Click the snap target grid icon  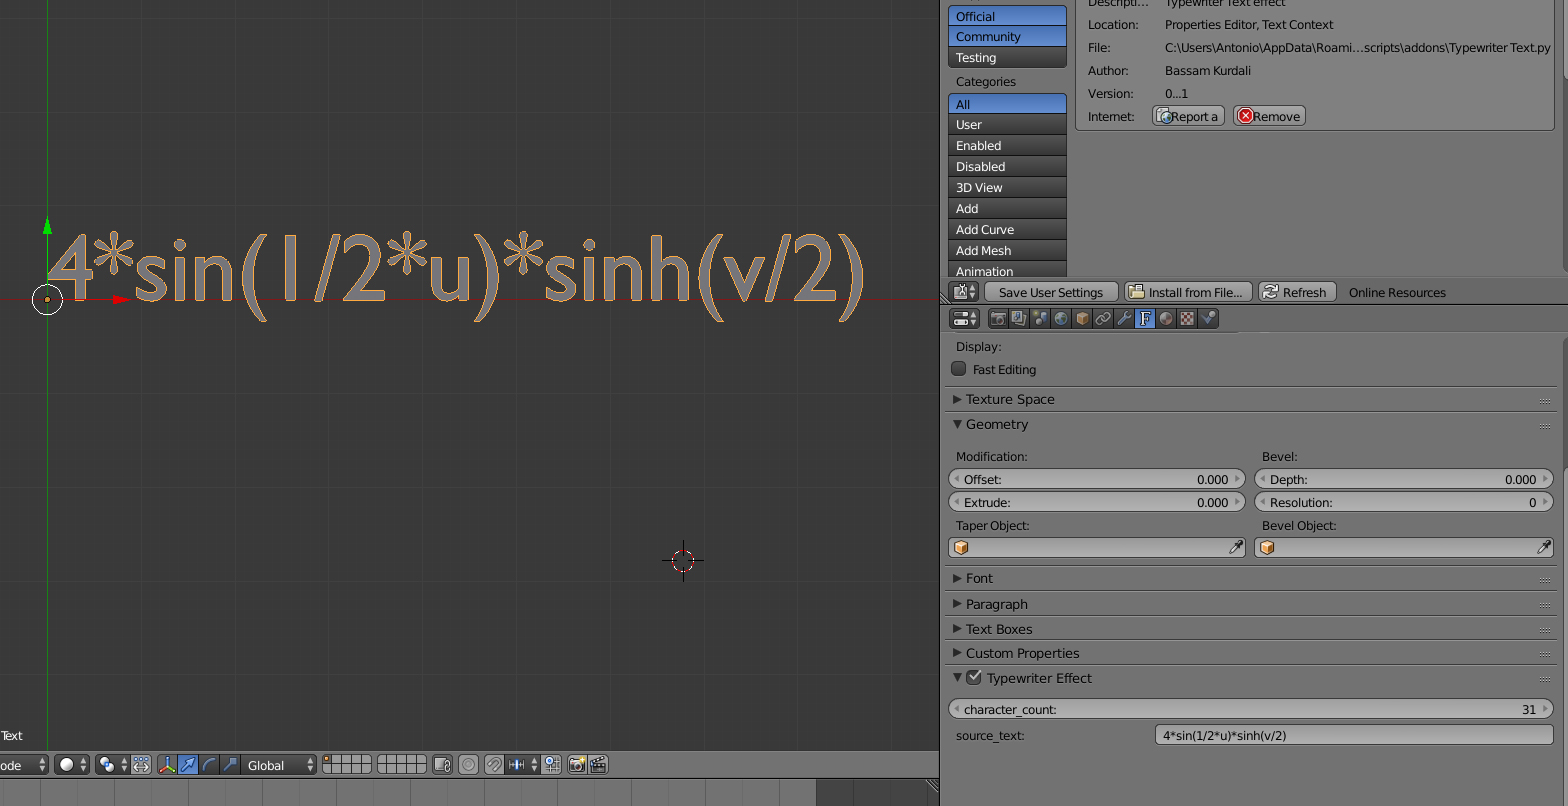click(x=552, y=765)
